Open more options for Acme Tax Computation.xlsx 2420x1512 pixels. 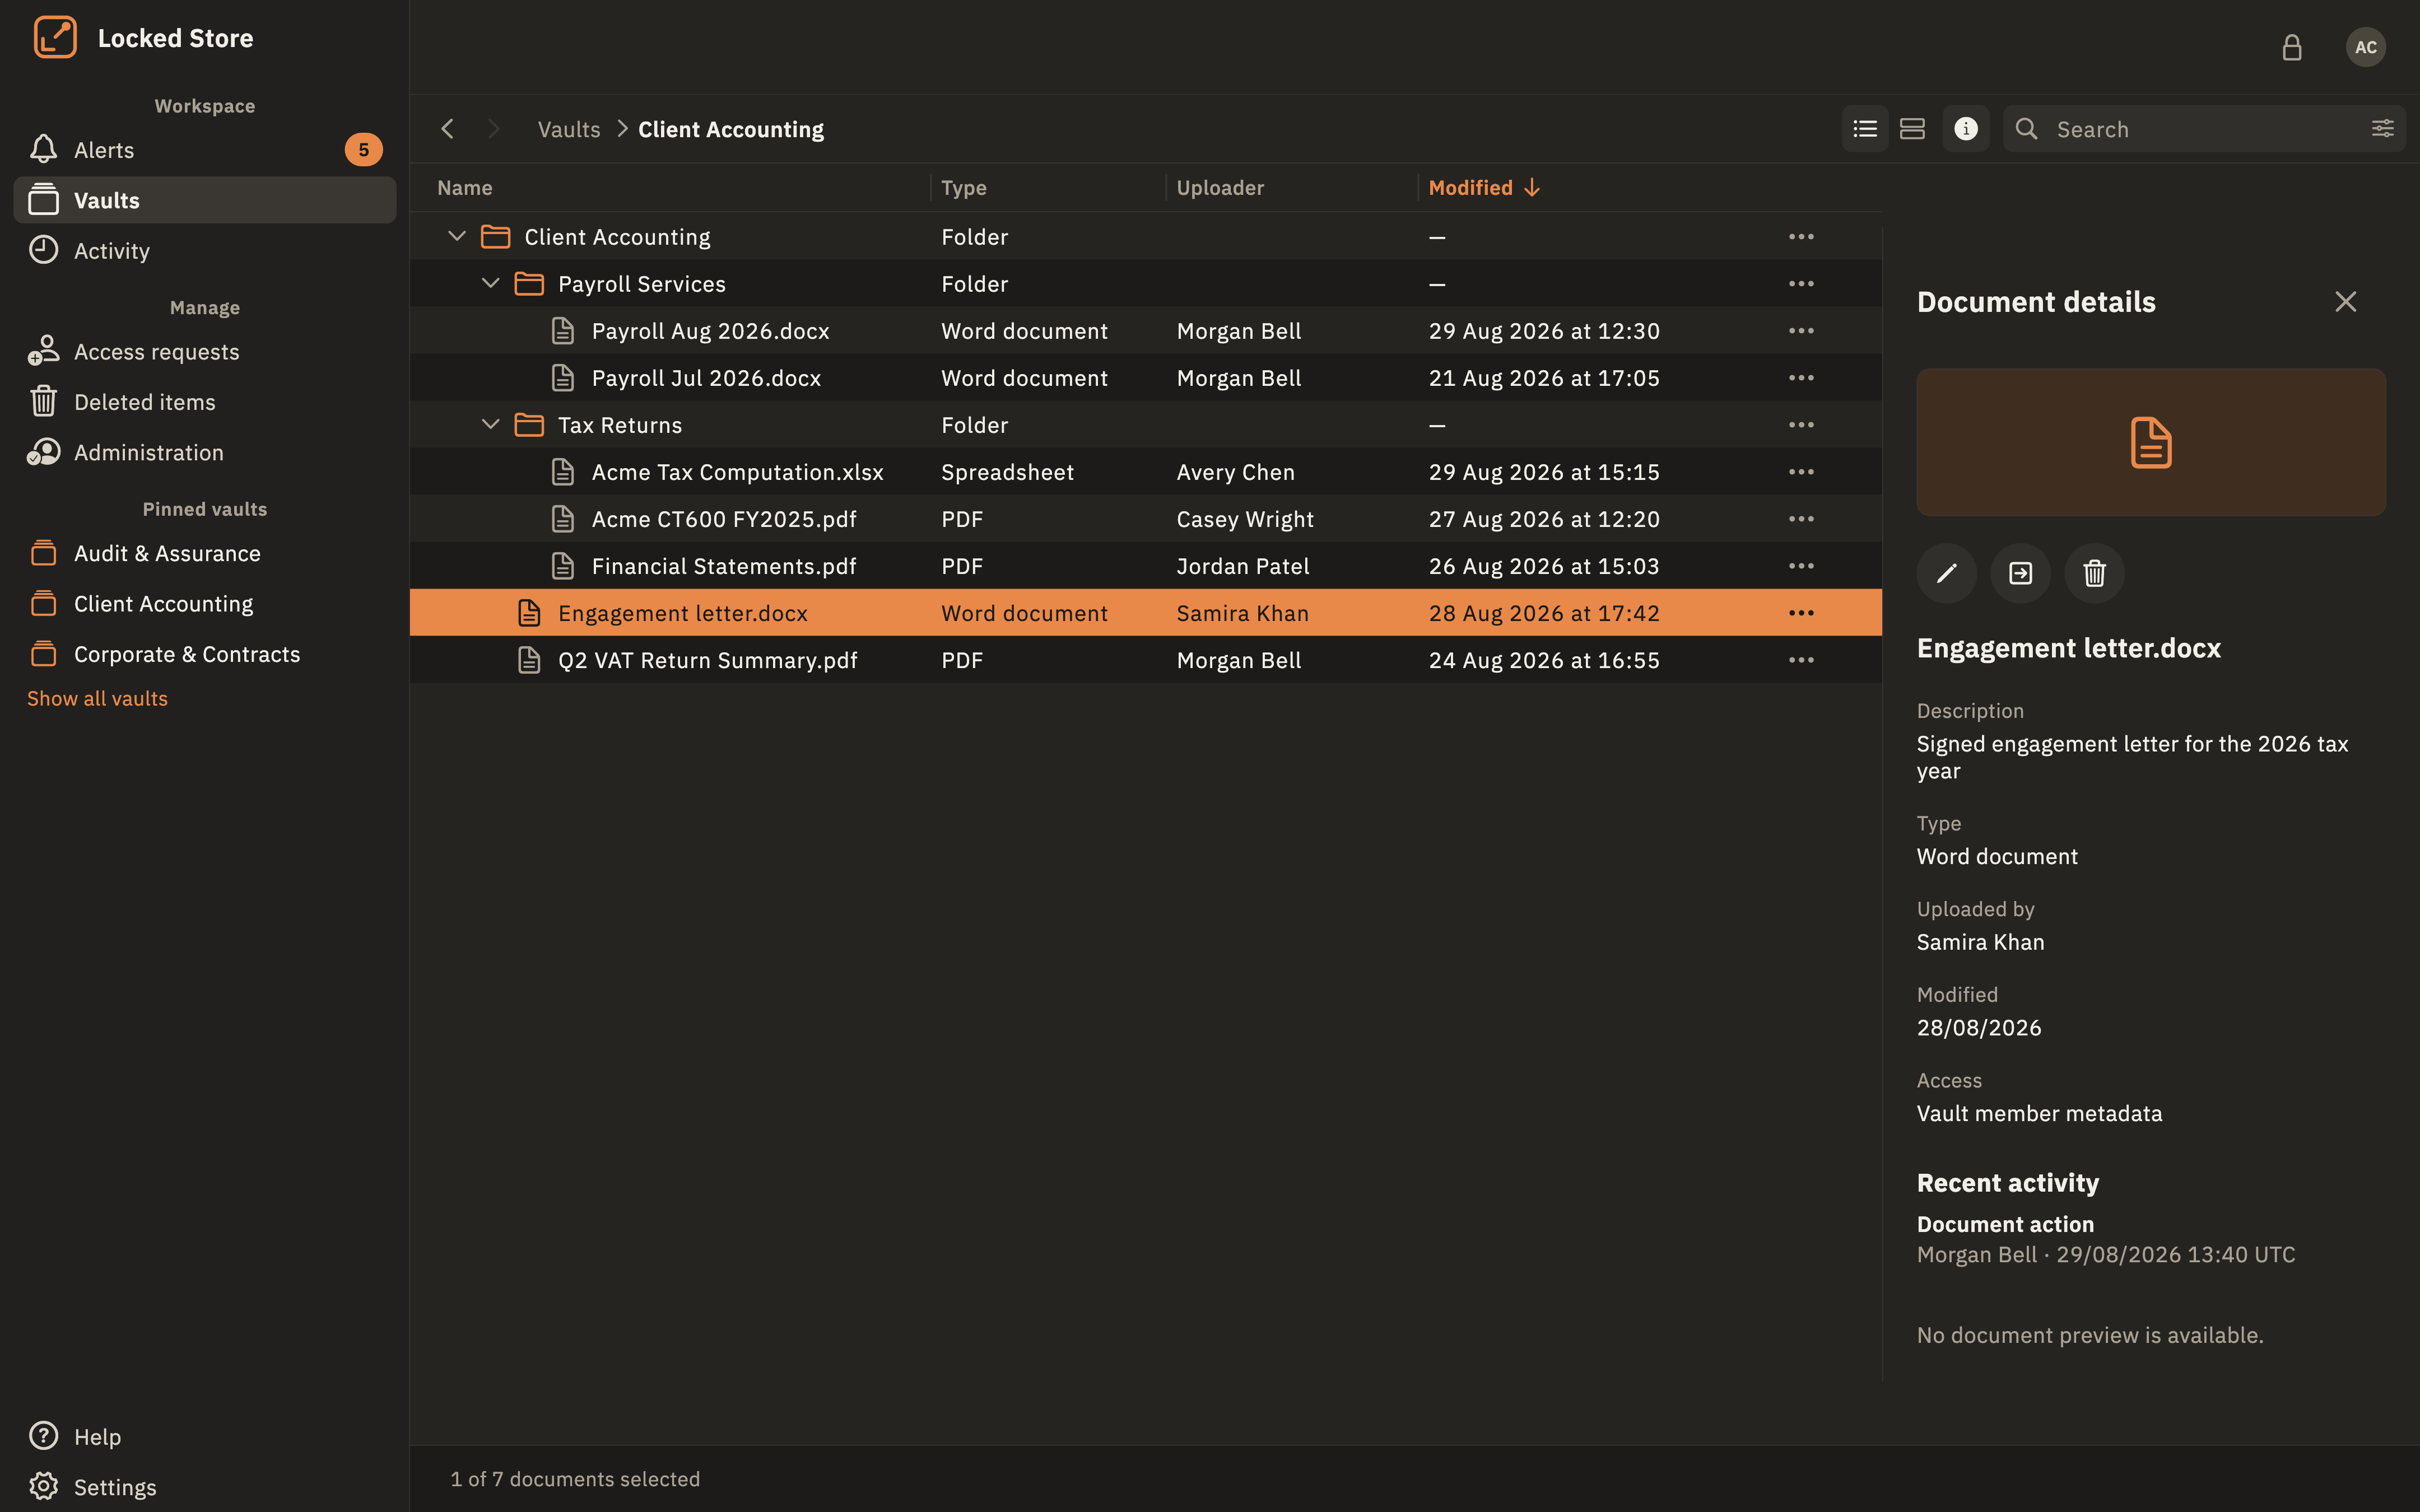(x=1801, y=472)
